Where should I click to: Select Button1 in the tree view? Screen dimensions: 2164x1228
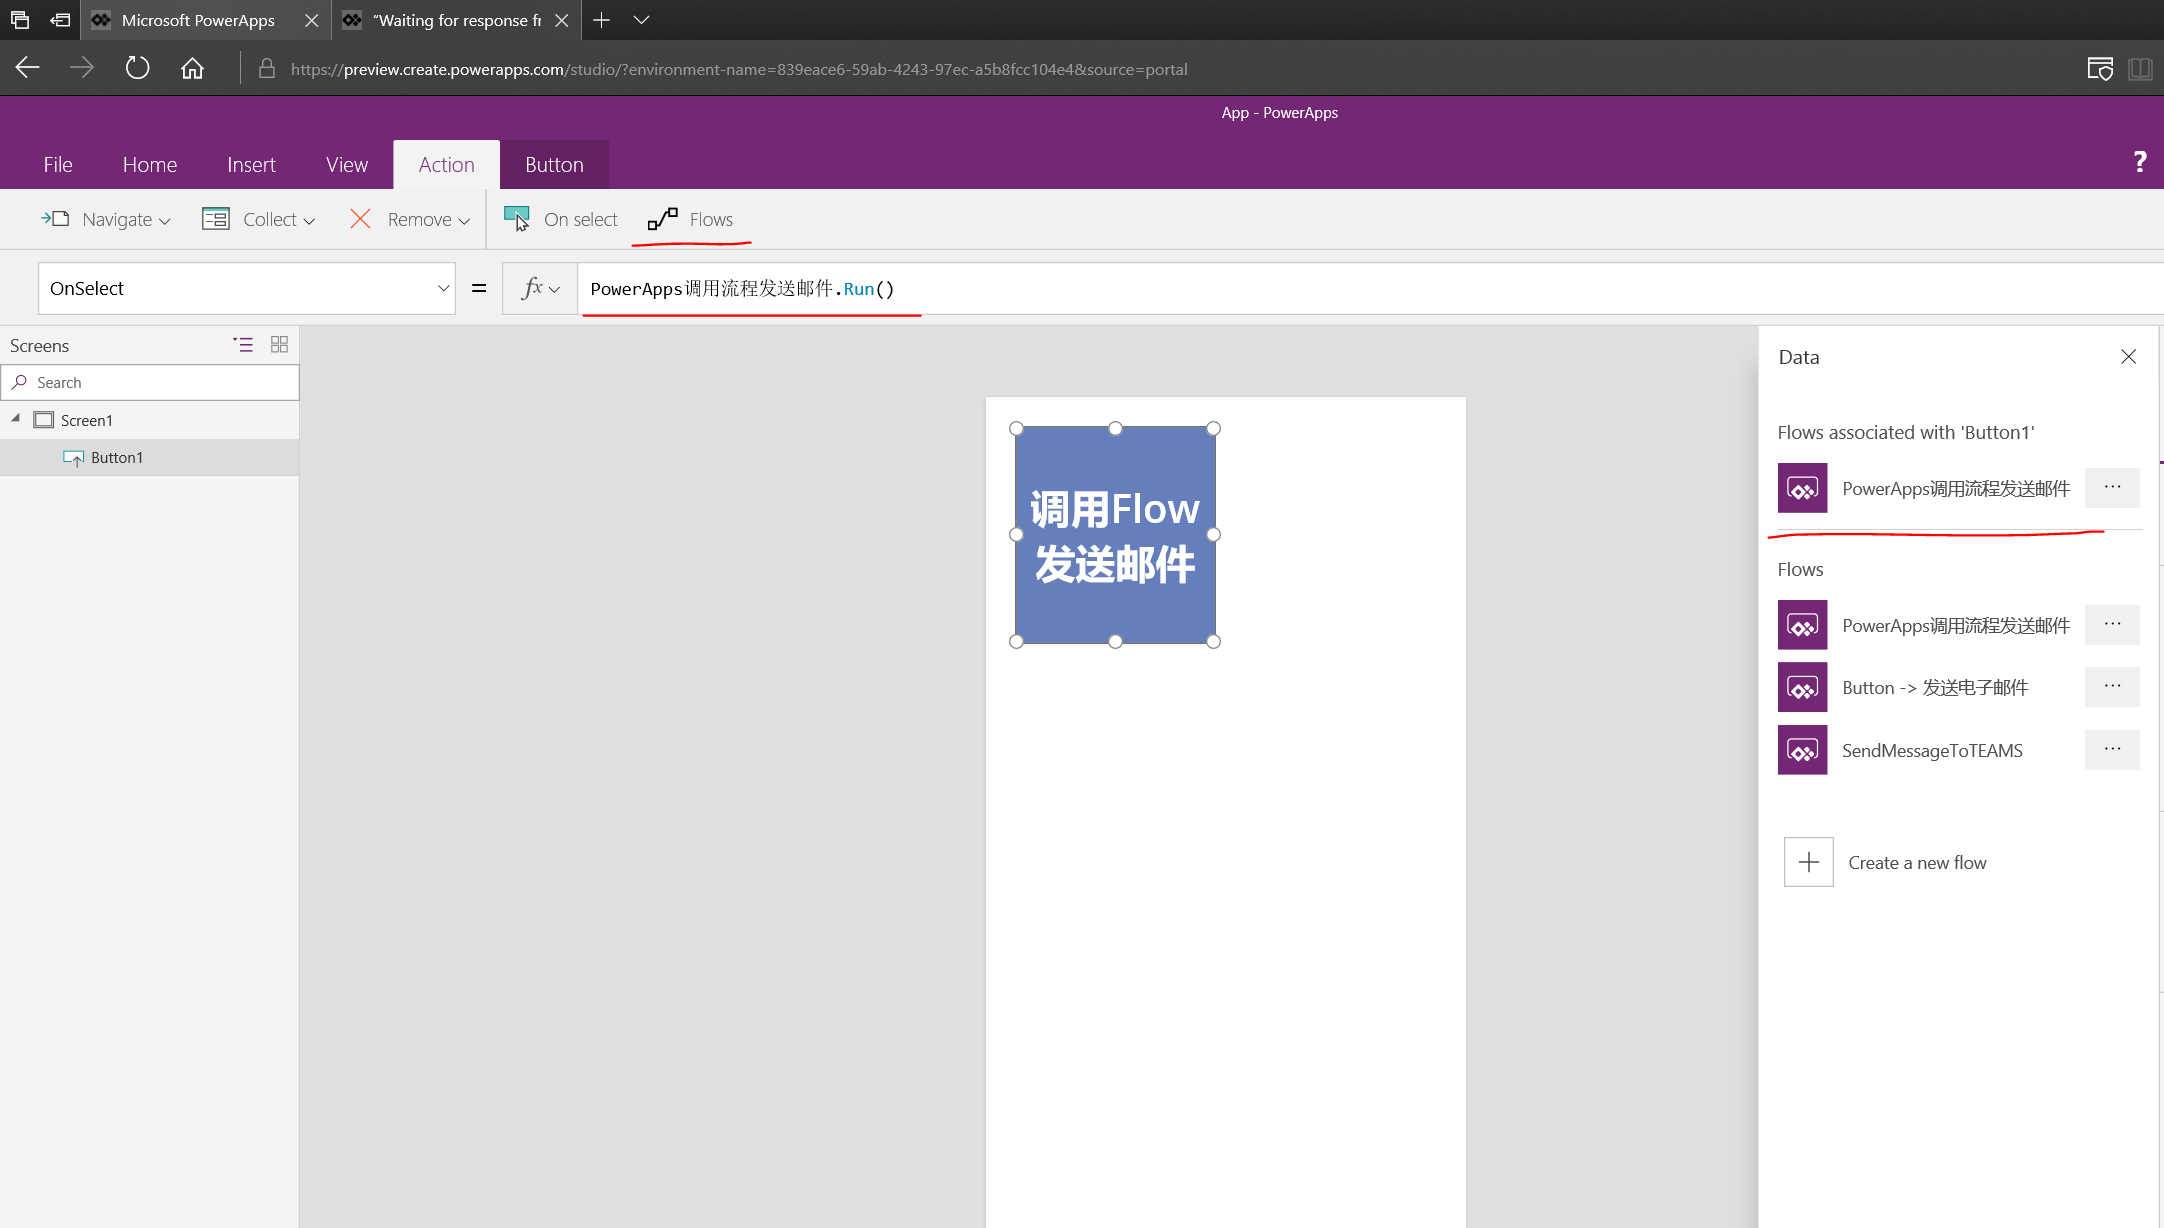pos(116,457)
